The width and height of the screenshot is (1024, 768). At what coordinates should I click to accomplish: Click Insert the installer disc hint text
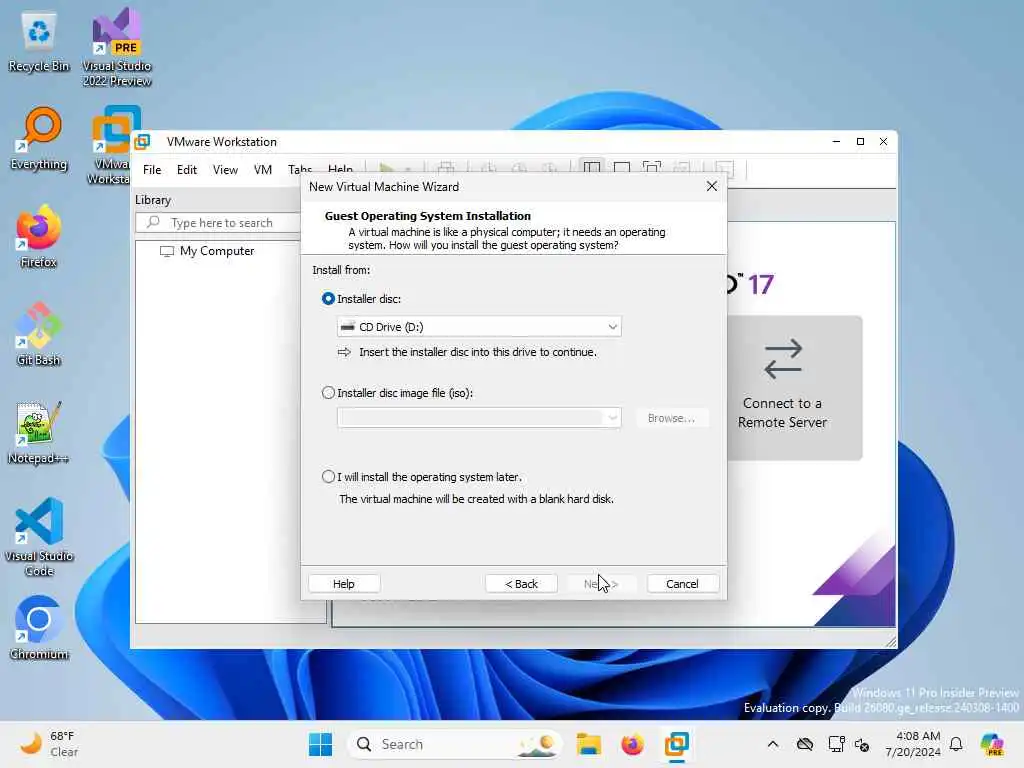(x=477, y=352)
